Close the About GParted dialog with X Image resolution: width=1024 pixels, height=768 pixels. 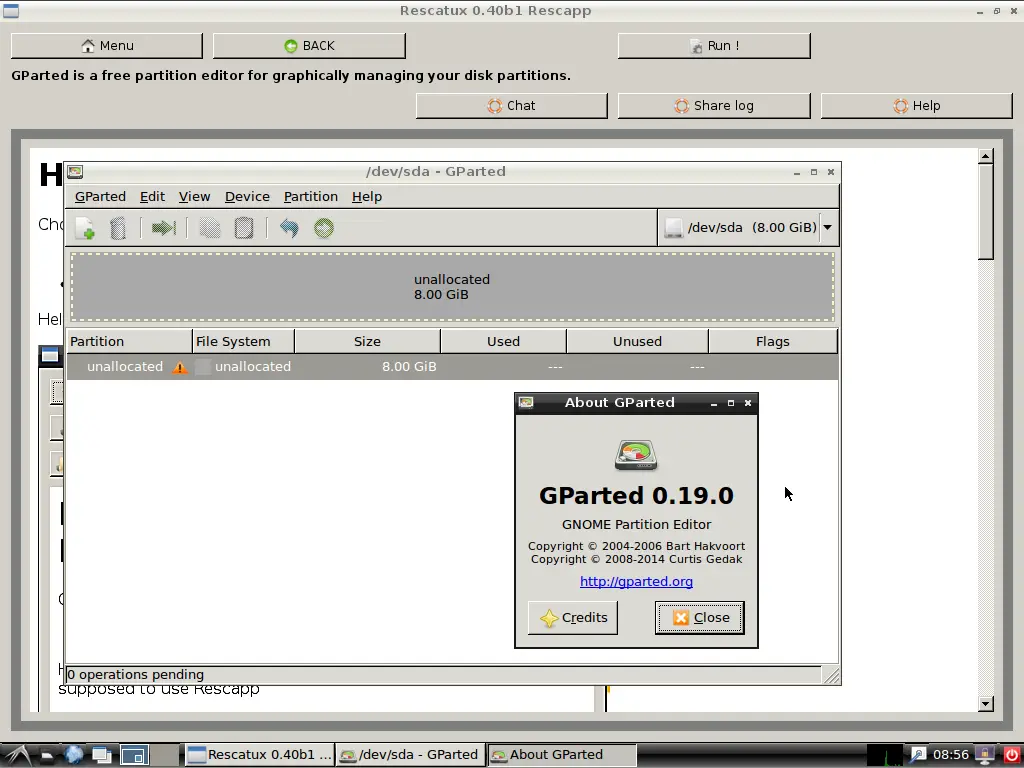tap(748, 403)
